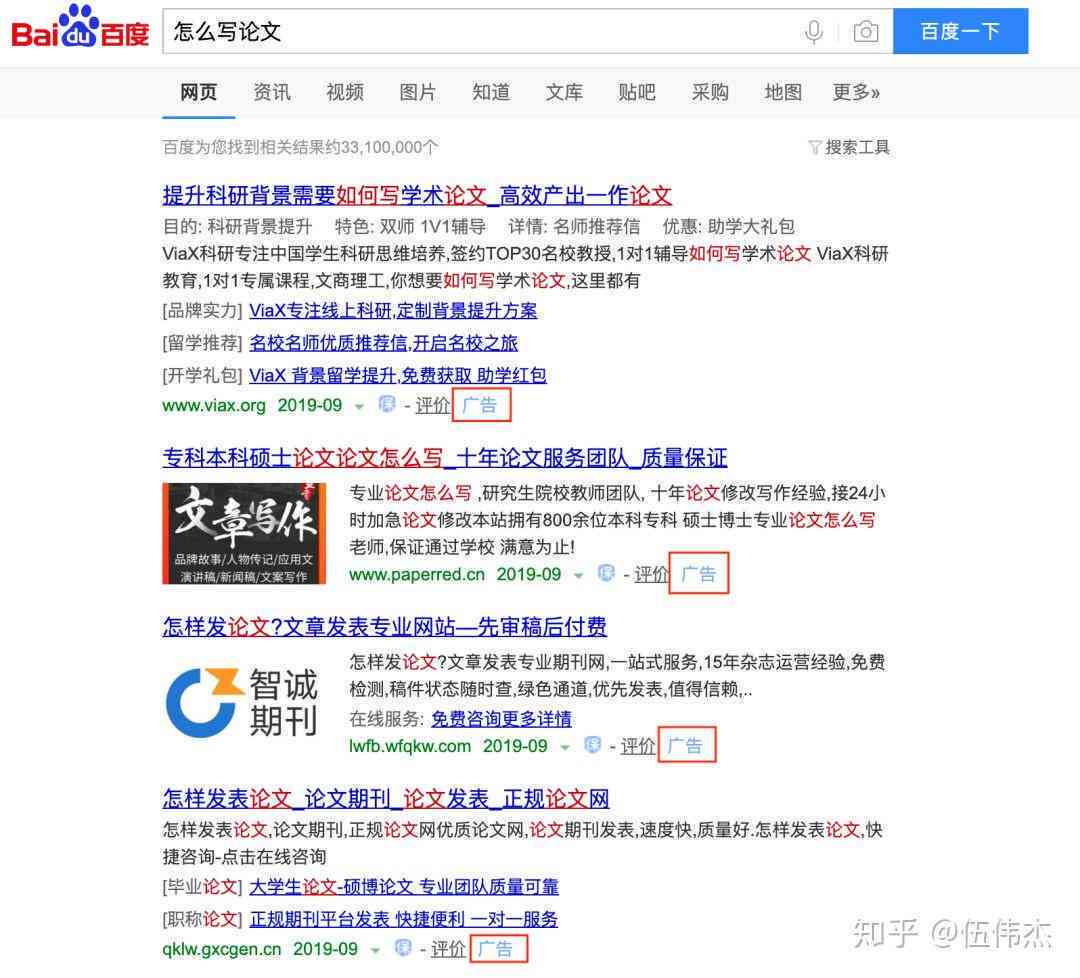This screenshot has width=1080, height=978.
Task: Open the 地图 tab
Action: click(x=783, y=92)
